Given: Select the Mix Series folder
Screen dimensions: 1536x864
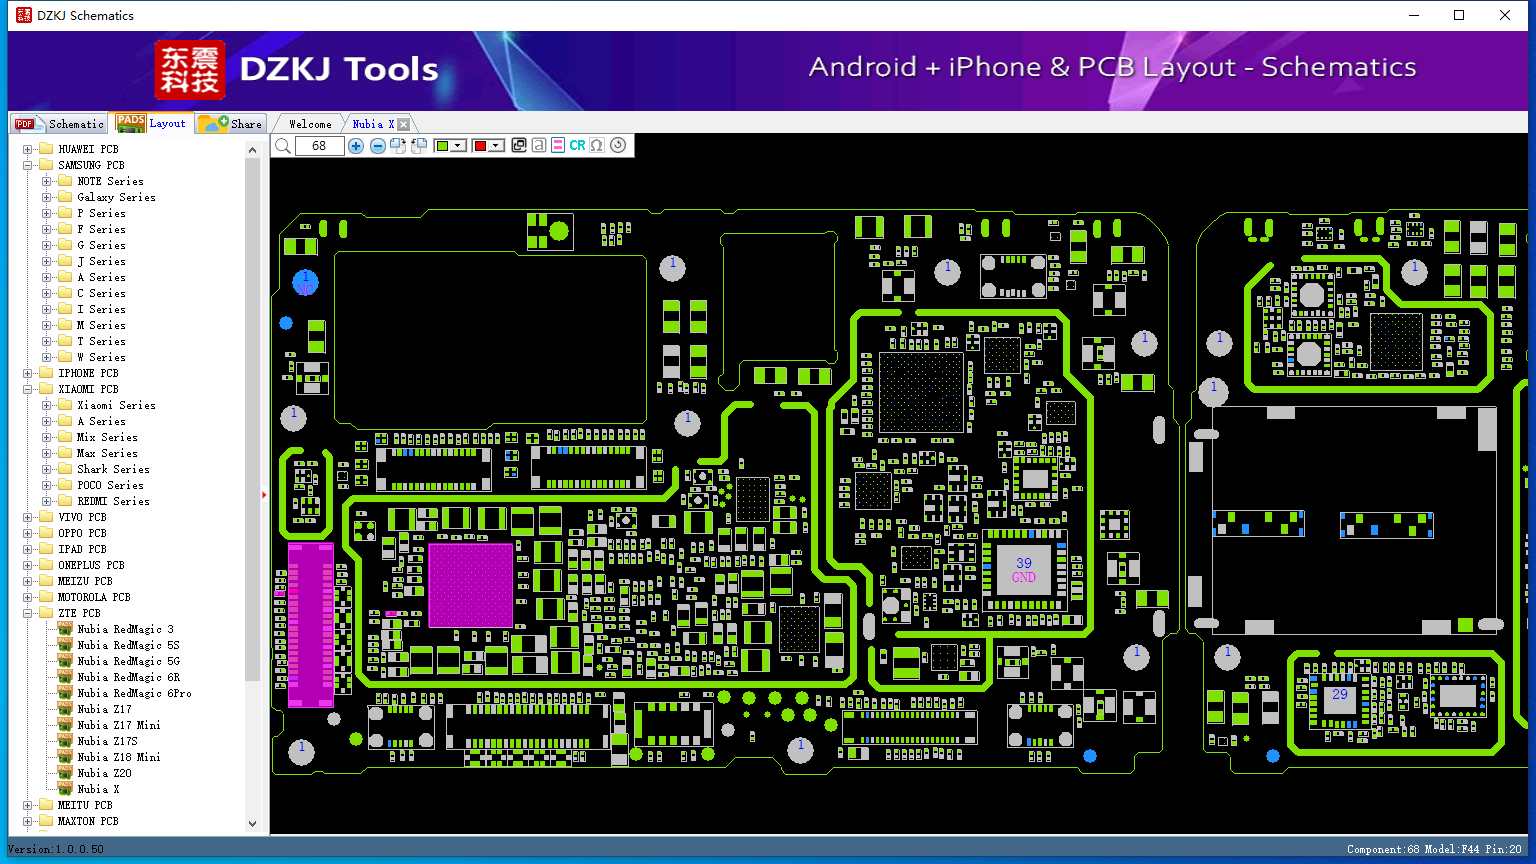Looking at the screenshot, I should click(107, 437).
